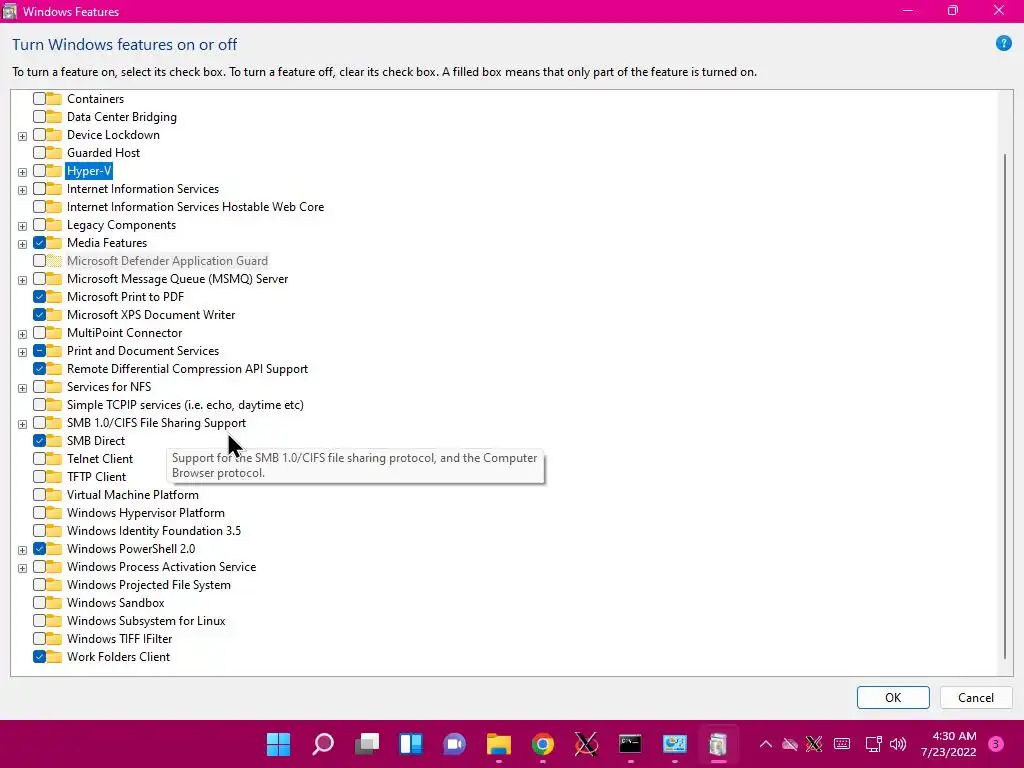The width and height of the screenshot is (1024, 768).
Task: Expand Windows Process Activation Service node
Action: tap(22, 568)
